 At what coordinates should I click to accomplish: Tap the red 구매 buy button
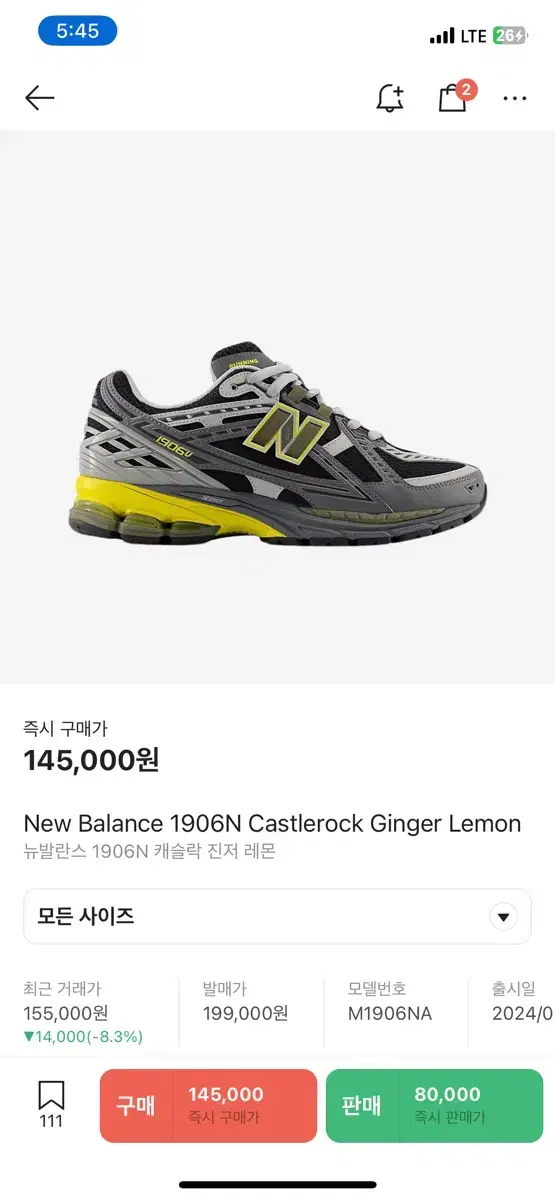point(208,1105)
